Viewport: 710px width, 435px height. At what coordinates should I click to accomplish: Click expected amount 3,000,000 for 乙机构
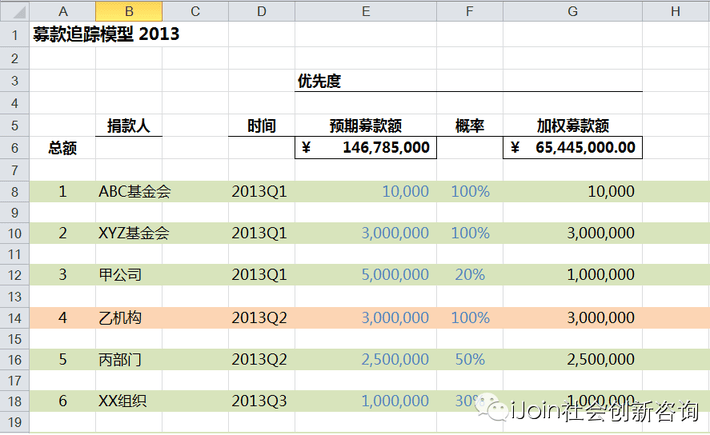click(395, 318)
